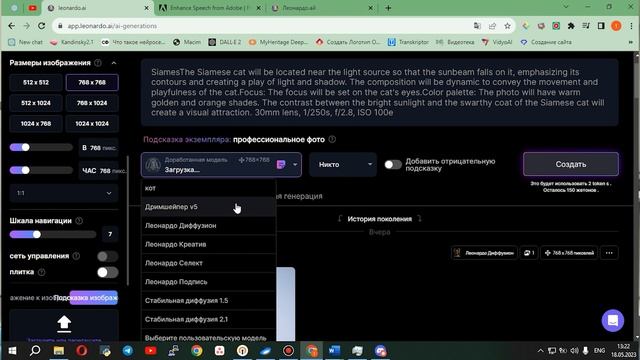Viewport: 640px width, 360px height.
Task: Click the кот search field in model list
Action: (209, 188)
